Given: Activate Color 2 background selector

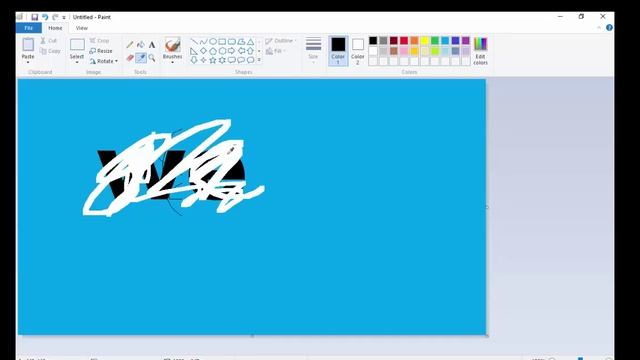Looking at the screenshot, I should tap(358, 51).
